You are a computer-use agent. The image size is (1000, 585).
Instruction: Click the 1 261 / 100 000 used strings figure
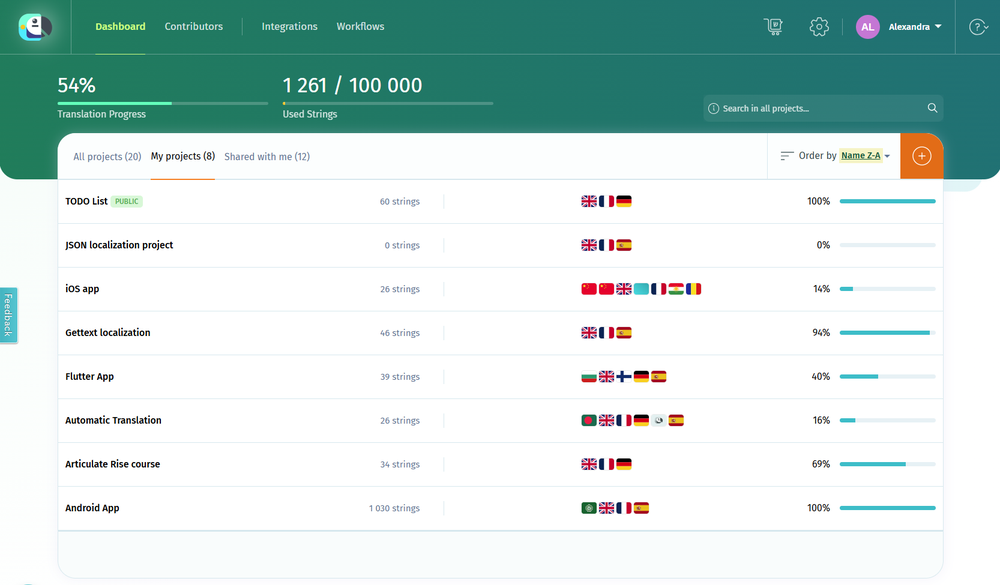pos(352,85)
